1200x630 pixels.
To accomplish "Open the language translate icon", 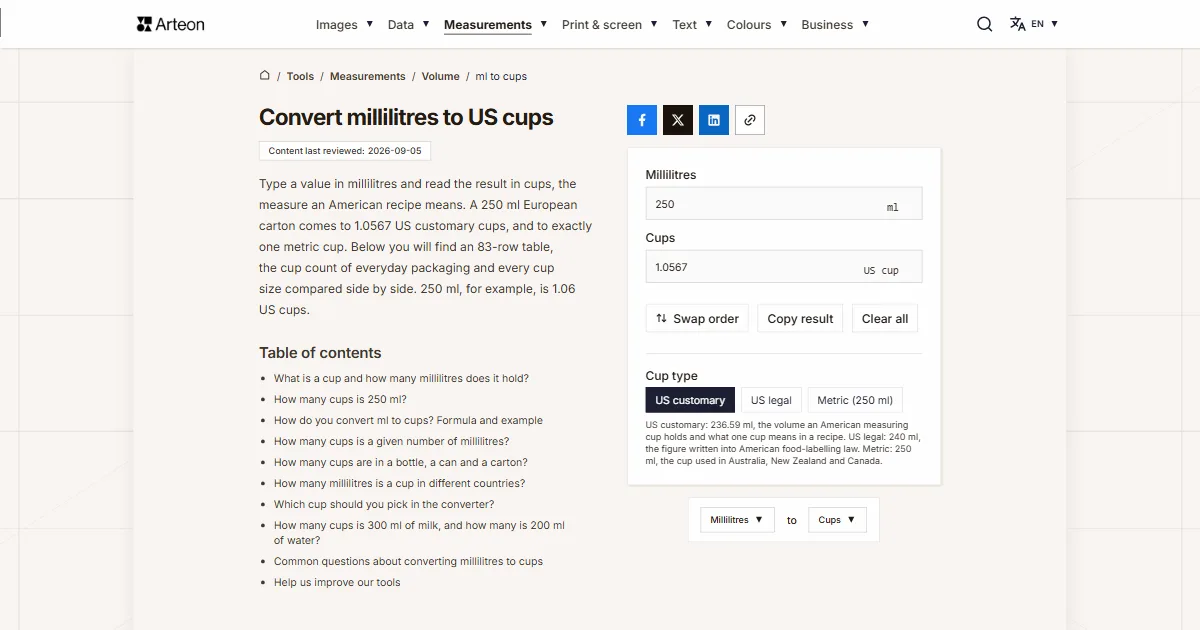I will 1018,24.
